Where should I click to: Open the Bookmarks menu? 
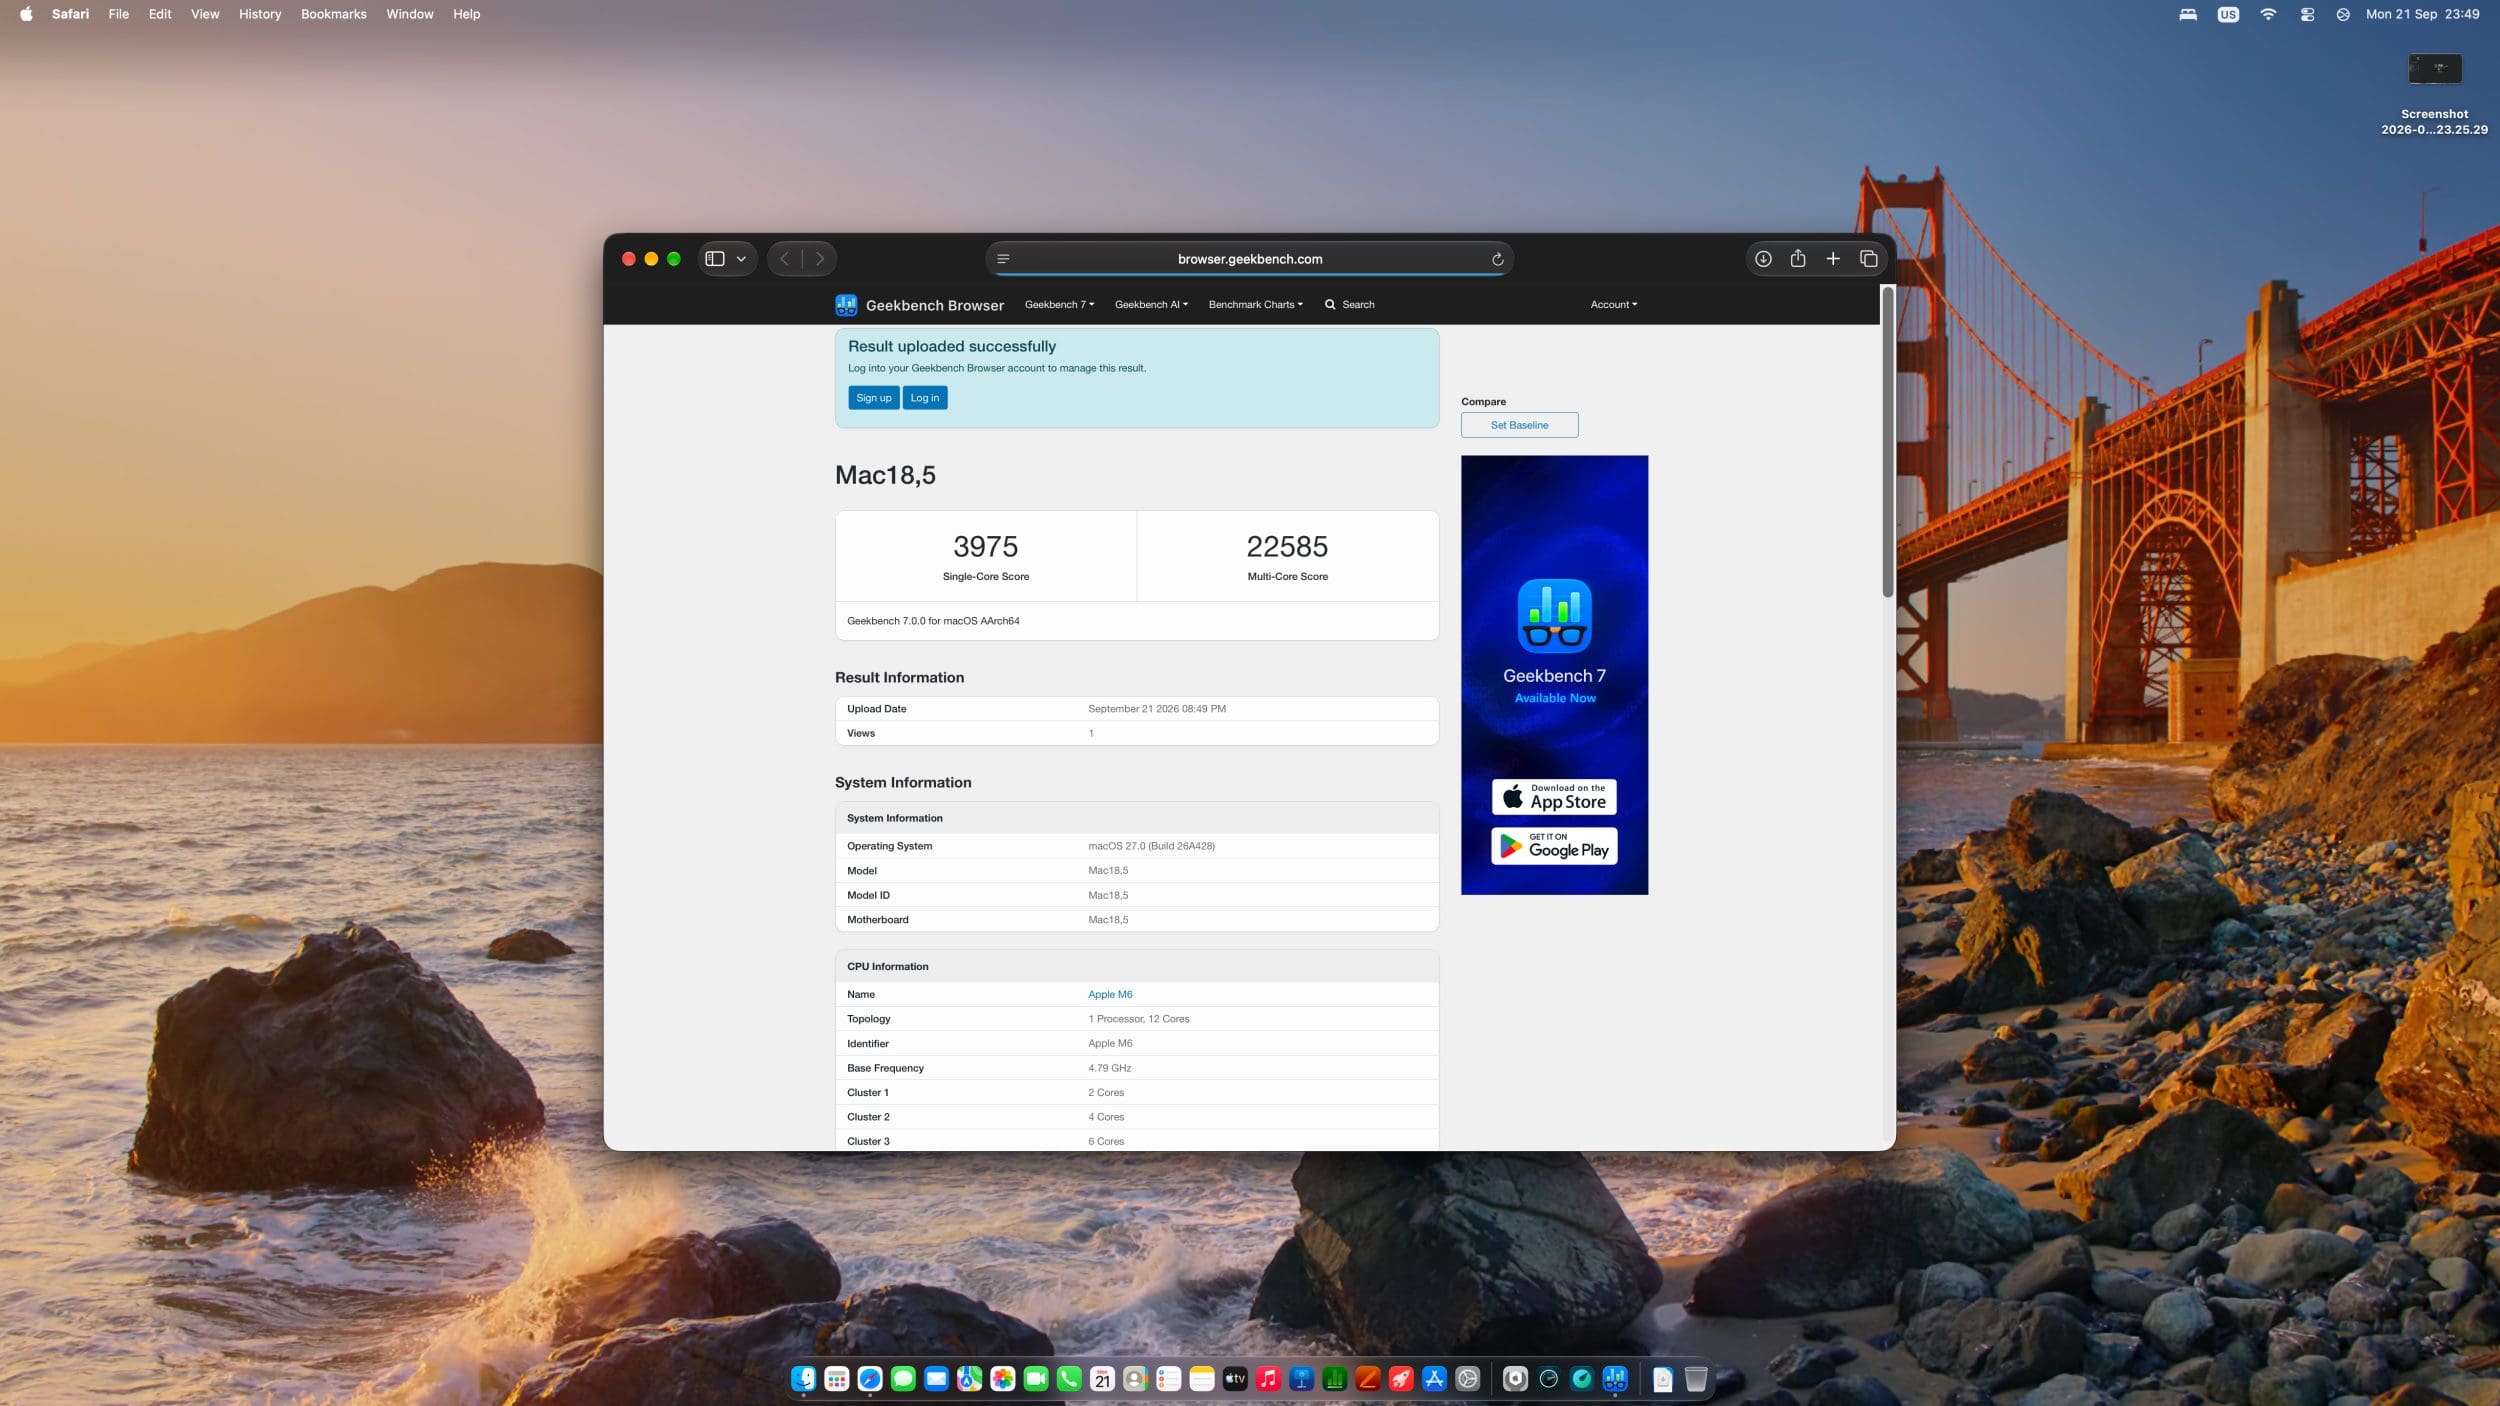click(x=334, y=14)
